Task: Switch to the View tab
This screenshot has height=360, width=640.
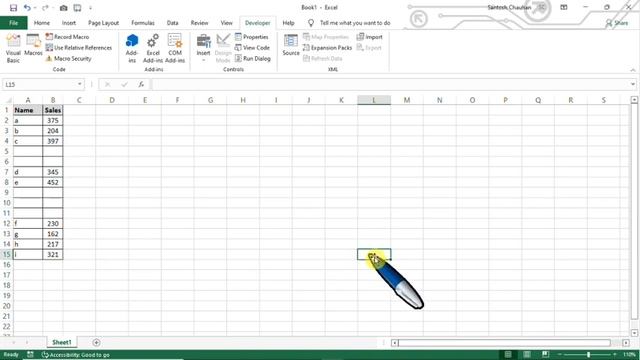Action: (227, 23)
